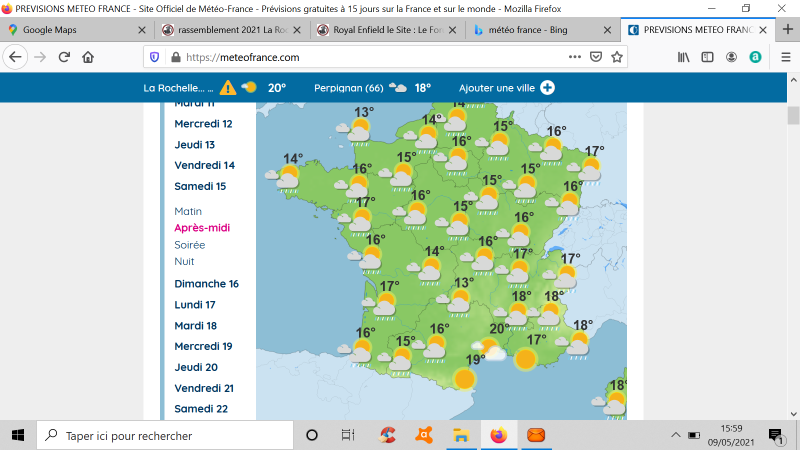Screen dimensions: 800x450
Task: Select forecast day Mardi 18
Action: [195, 326]
